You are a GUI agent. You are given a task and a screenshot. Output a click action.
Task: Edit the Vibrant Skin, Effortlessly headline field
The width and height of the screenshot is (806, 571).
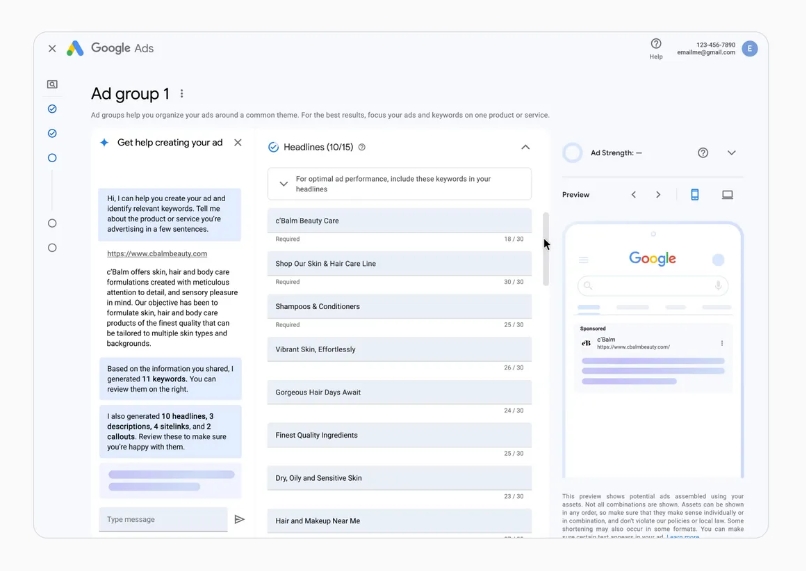click(x=399, y=349)
